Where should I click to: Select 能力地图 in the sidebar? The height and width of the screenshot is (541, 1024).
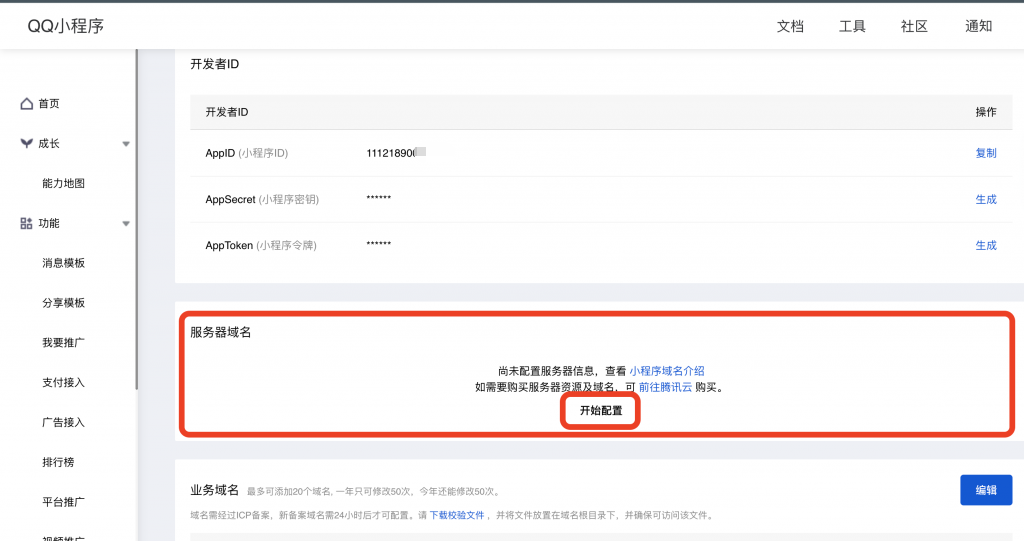click(x=63, y=184)
